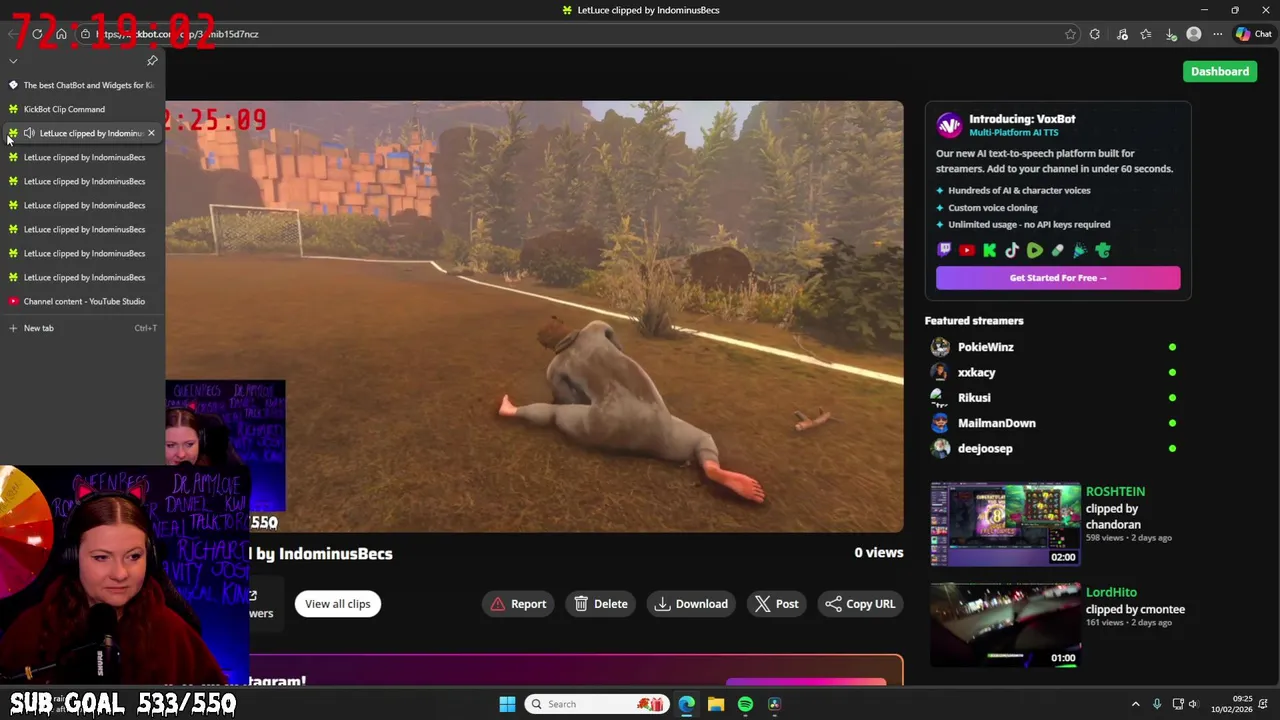
Task: Click the Twitch platform icon in VoxBot card
Action: (x=944, y=251)
